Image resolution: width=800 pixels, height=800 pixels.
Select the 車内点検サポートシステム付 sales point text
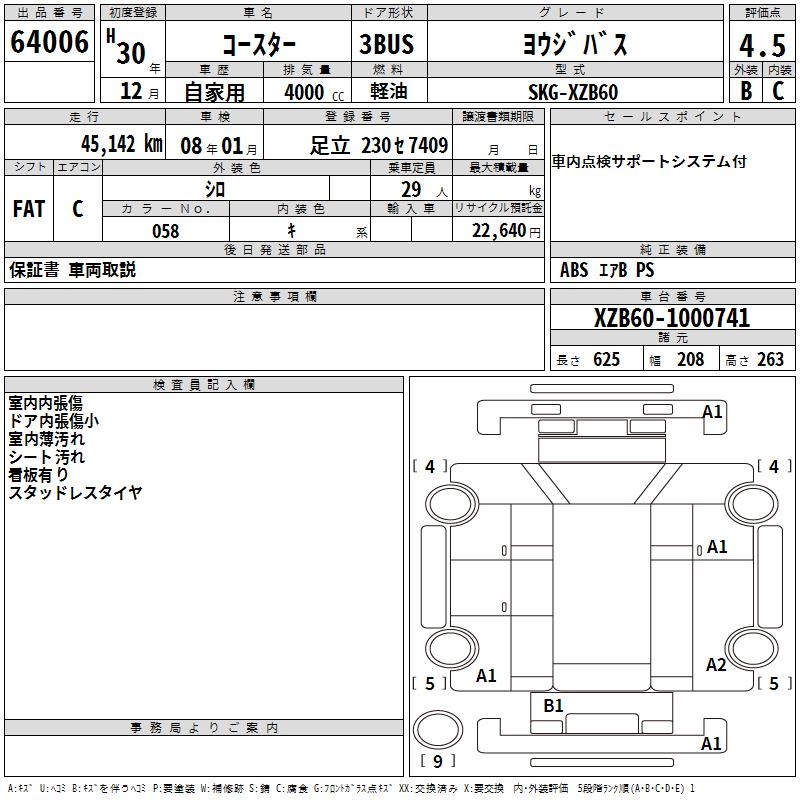pos(649,162)
